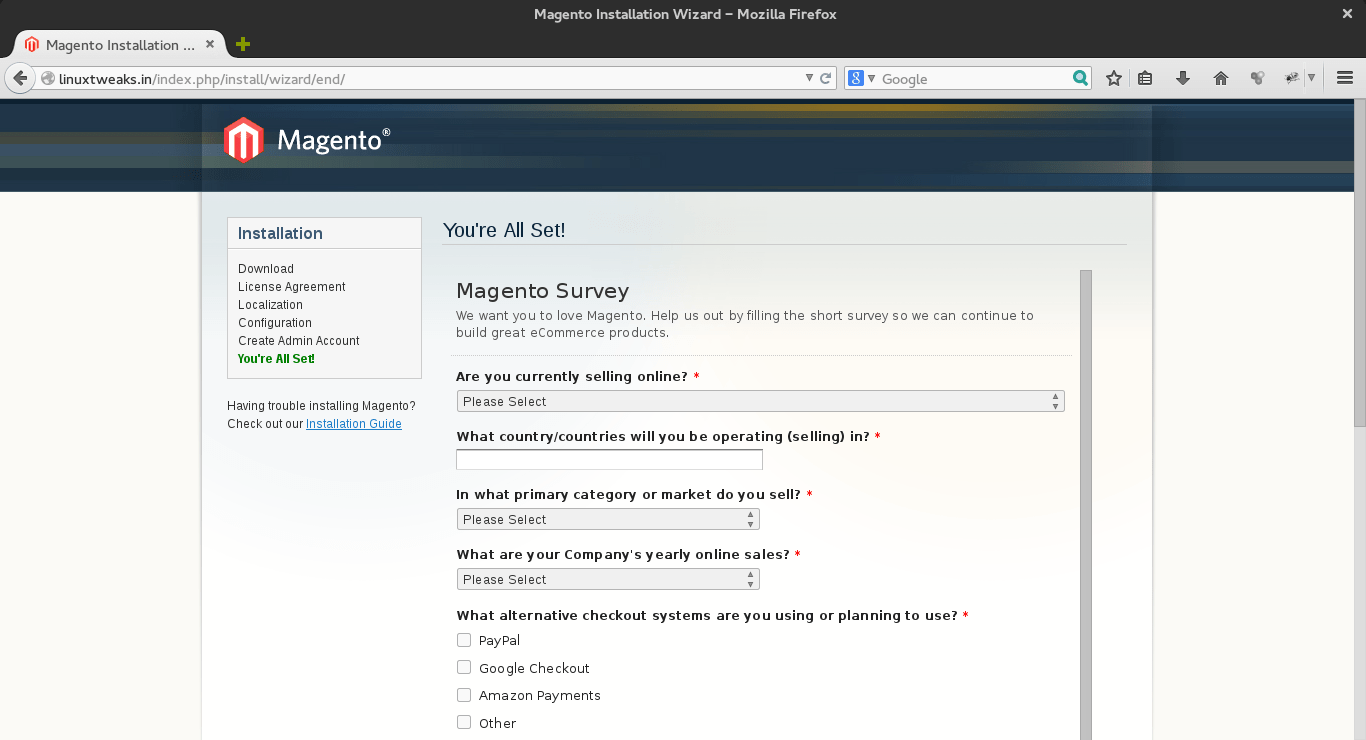Click License Agreement step
Image resolution: width=1366 pixels, height=740 pixels.
pos(292,287)
